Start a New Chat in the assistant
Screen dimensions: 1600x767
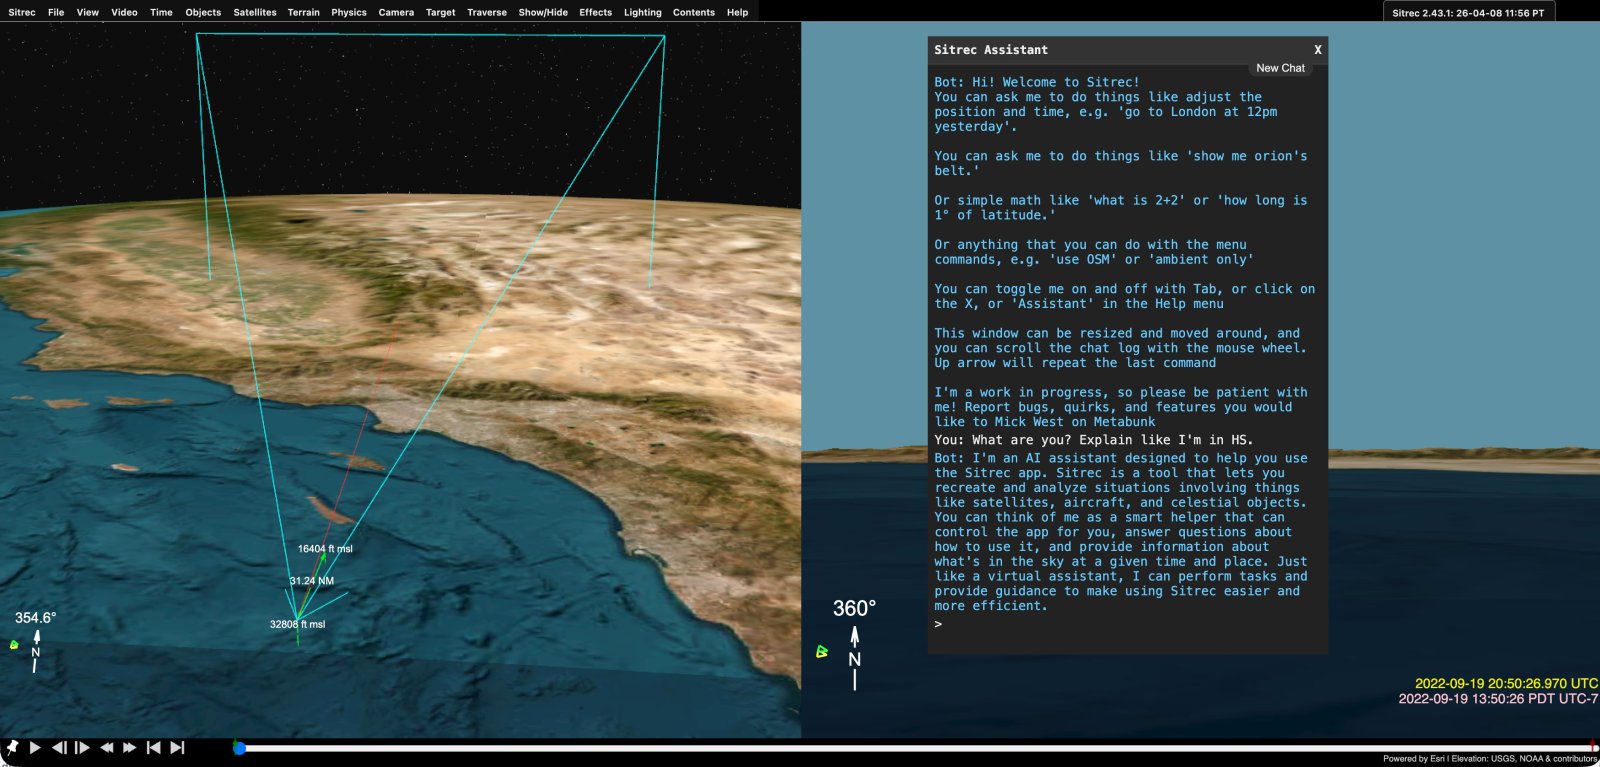tap(1280, 68)
